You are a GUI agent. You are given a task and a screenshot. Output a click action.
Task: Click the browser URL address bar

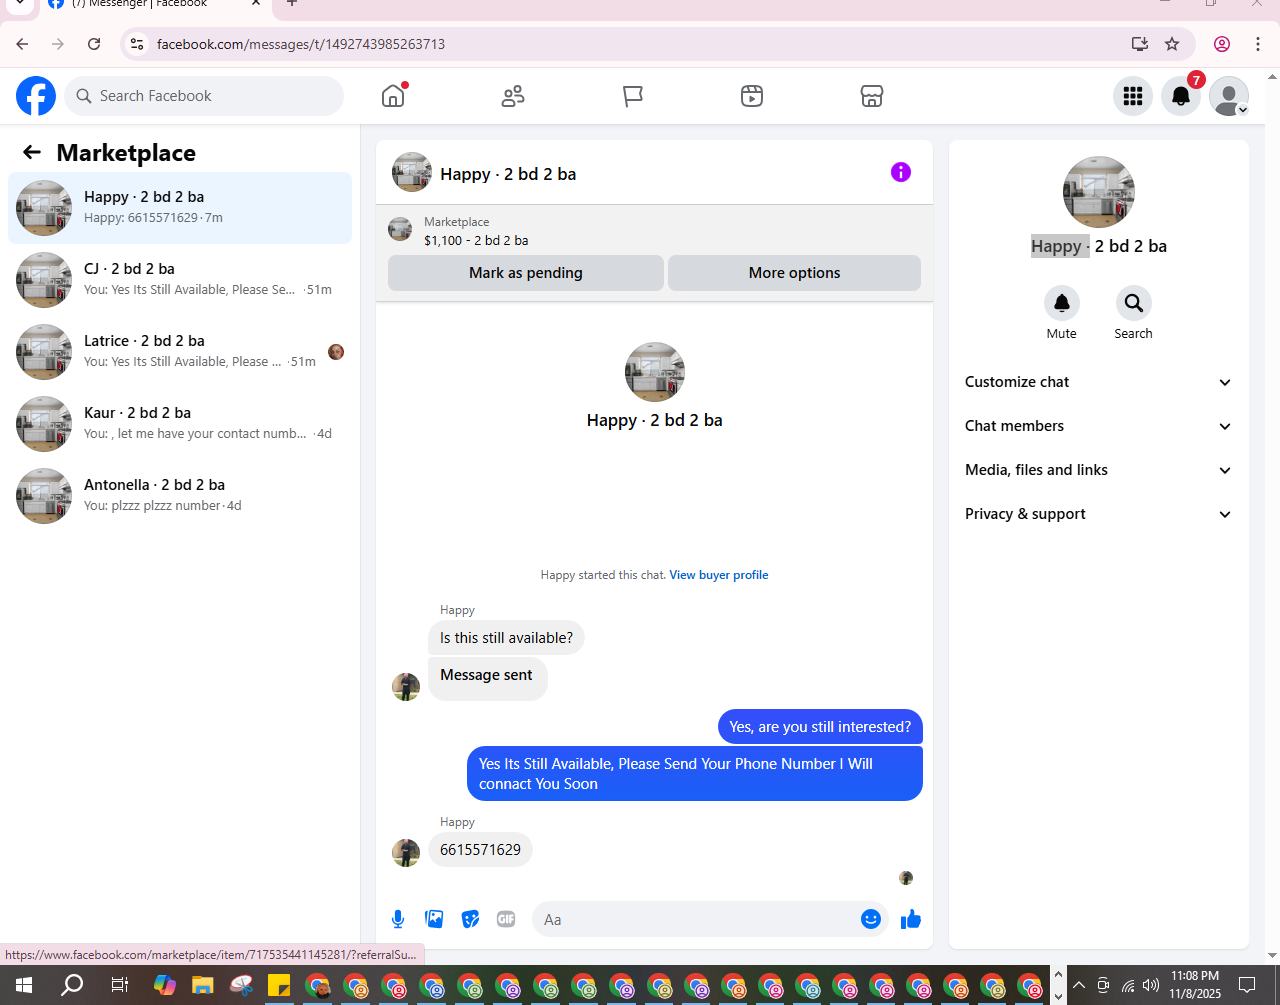(640, 44)
